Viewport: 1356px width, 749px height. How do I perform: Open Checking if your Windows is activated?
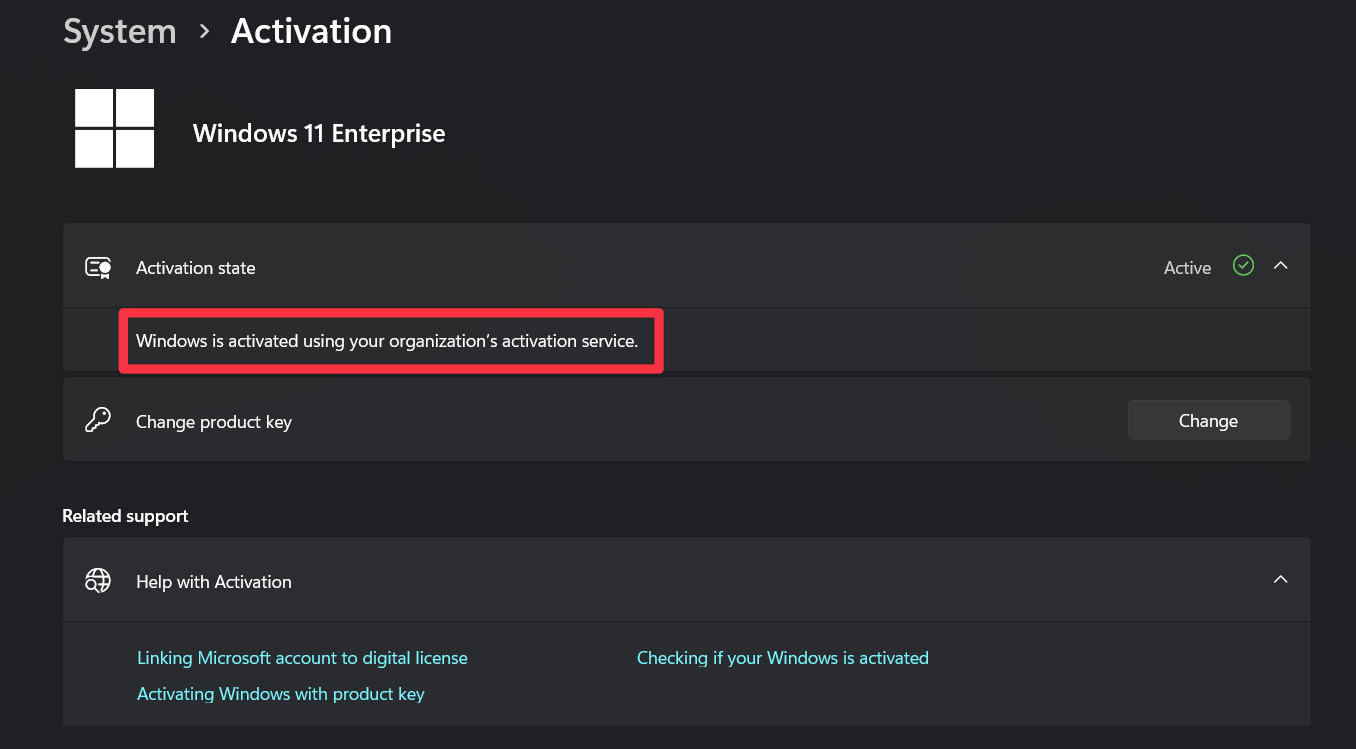(783, 658)
